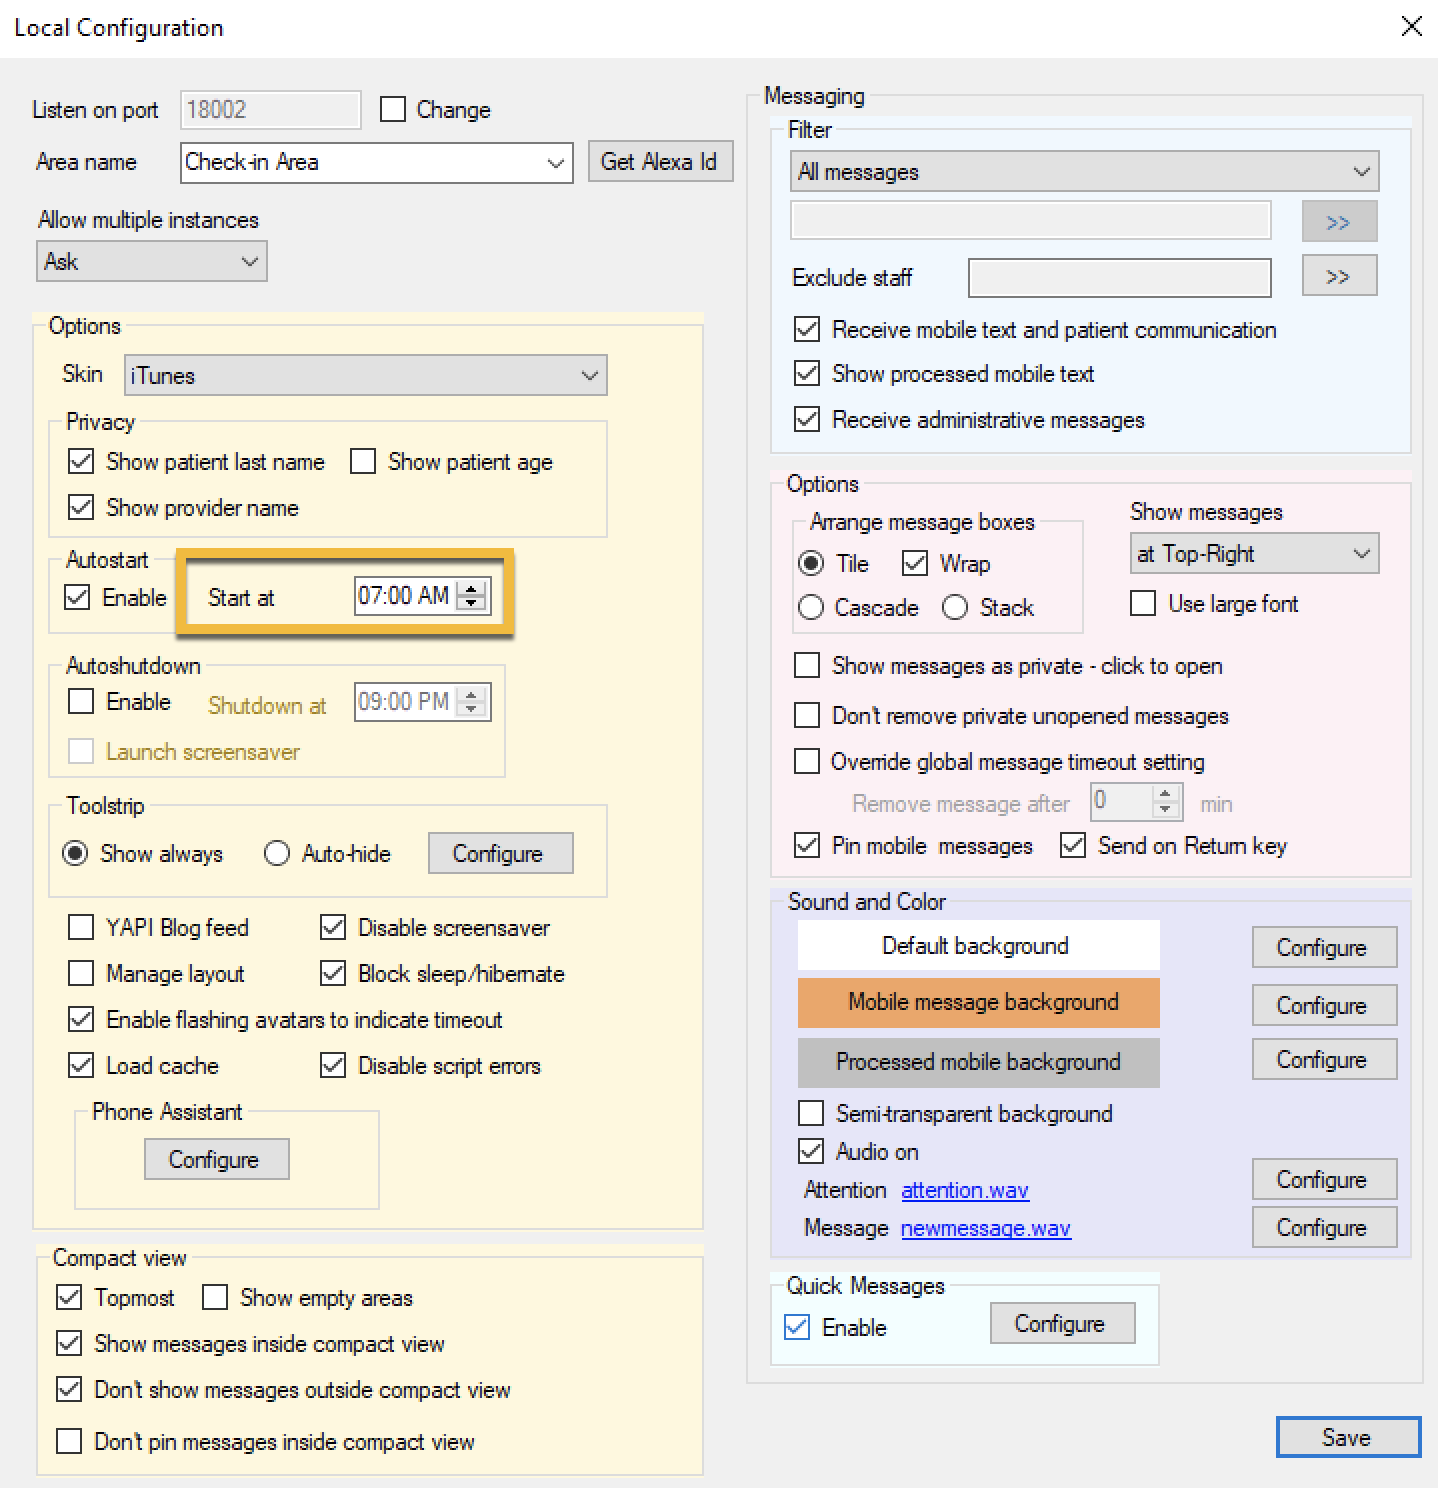Viewport: 1438px width, 1488px height.
Task: Click the Processed mobile background swatch
Action: (978, 1062)
